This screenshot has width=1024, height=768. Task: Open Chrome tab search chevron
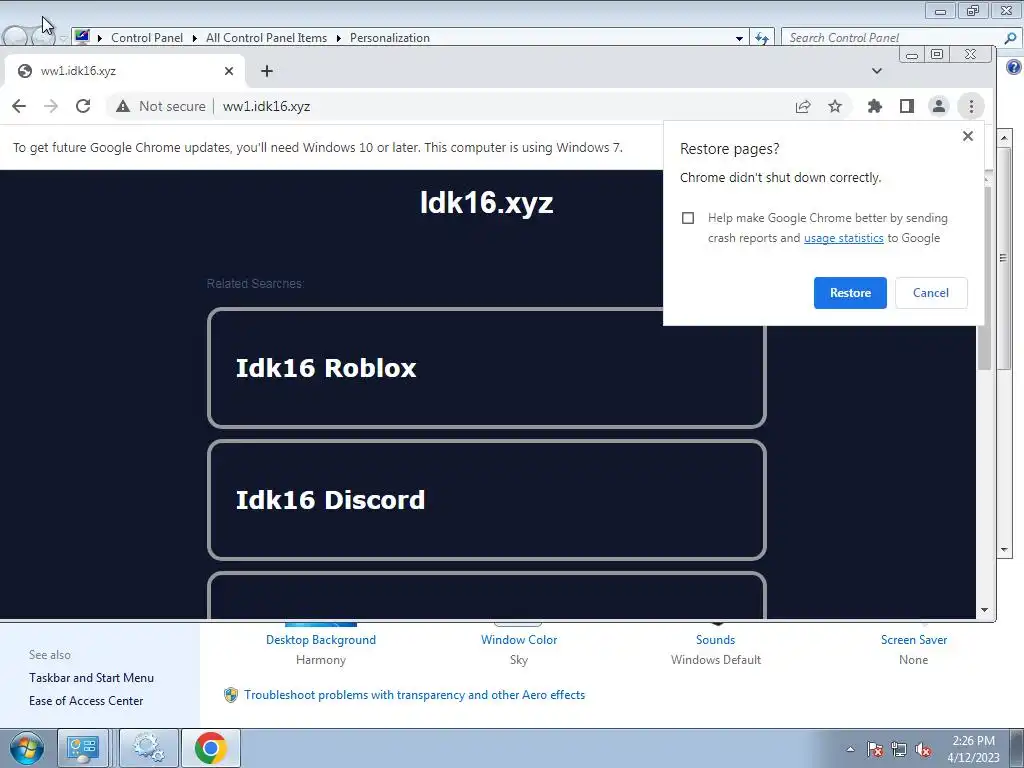click(x=876, y=71)
